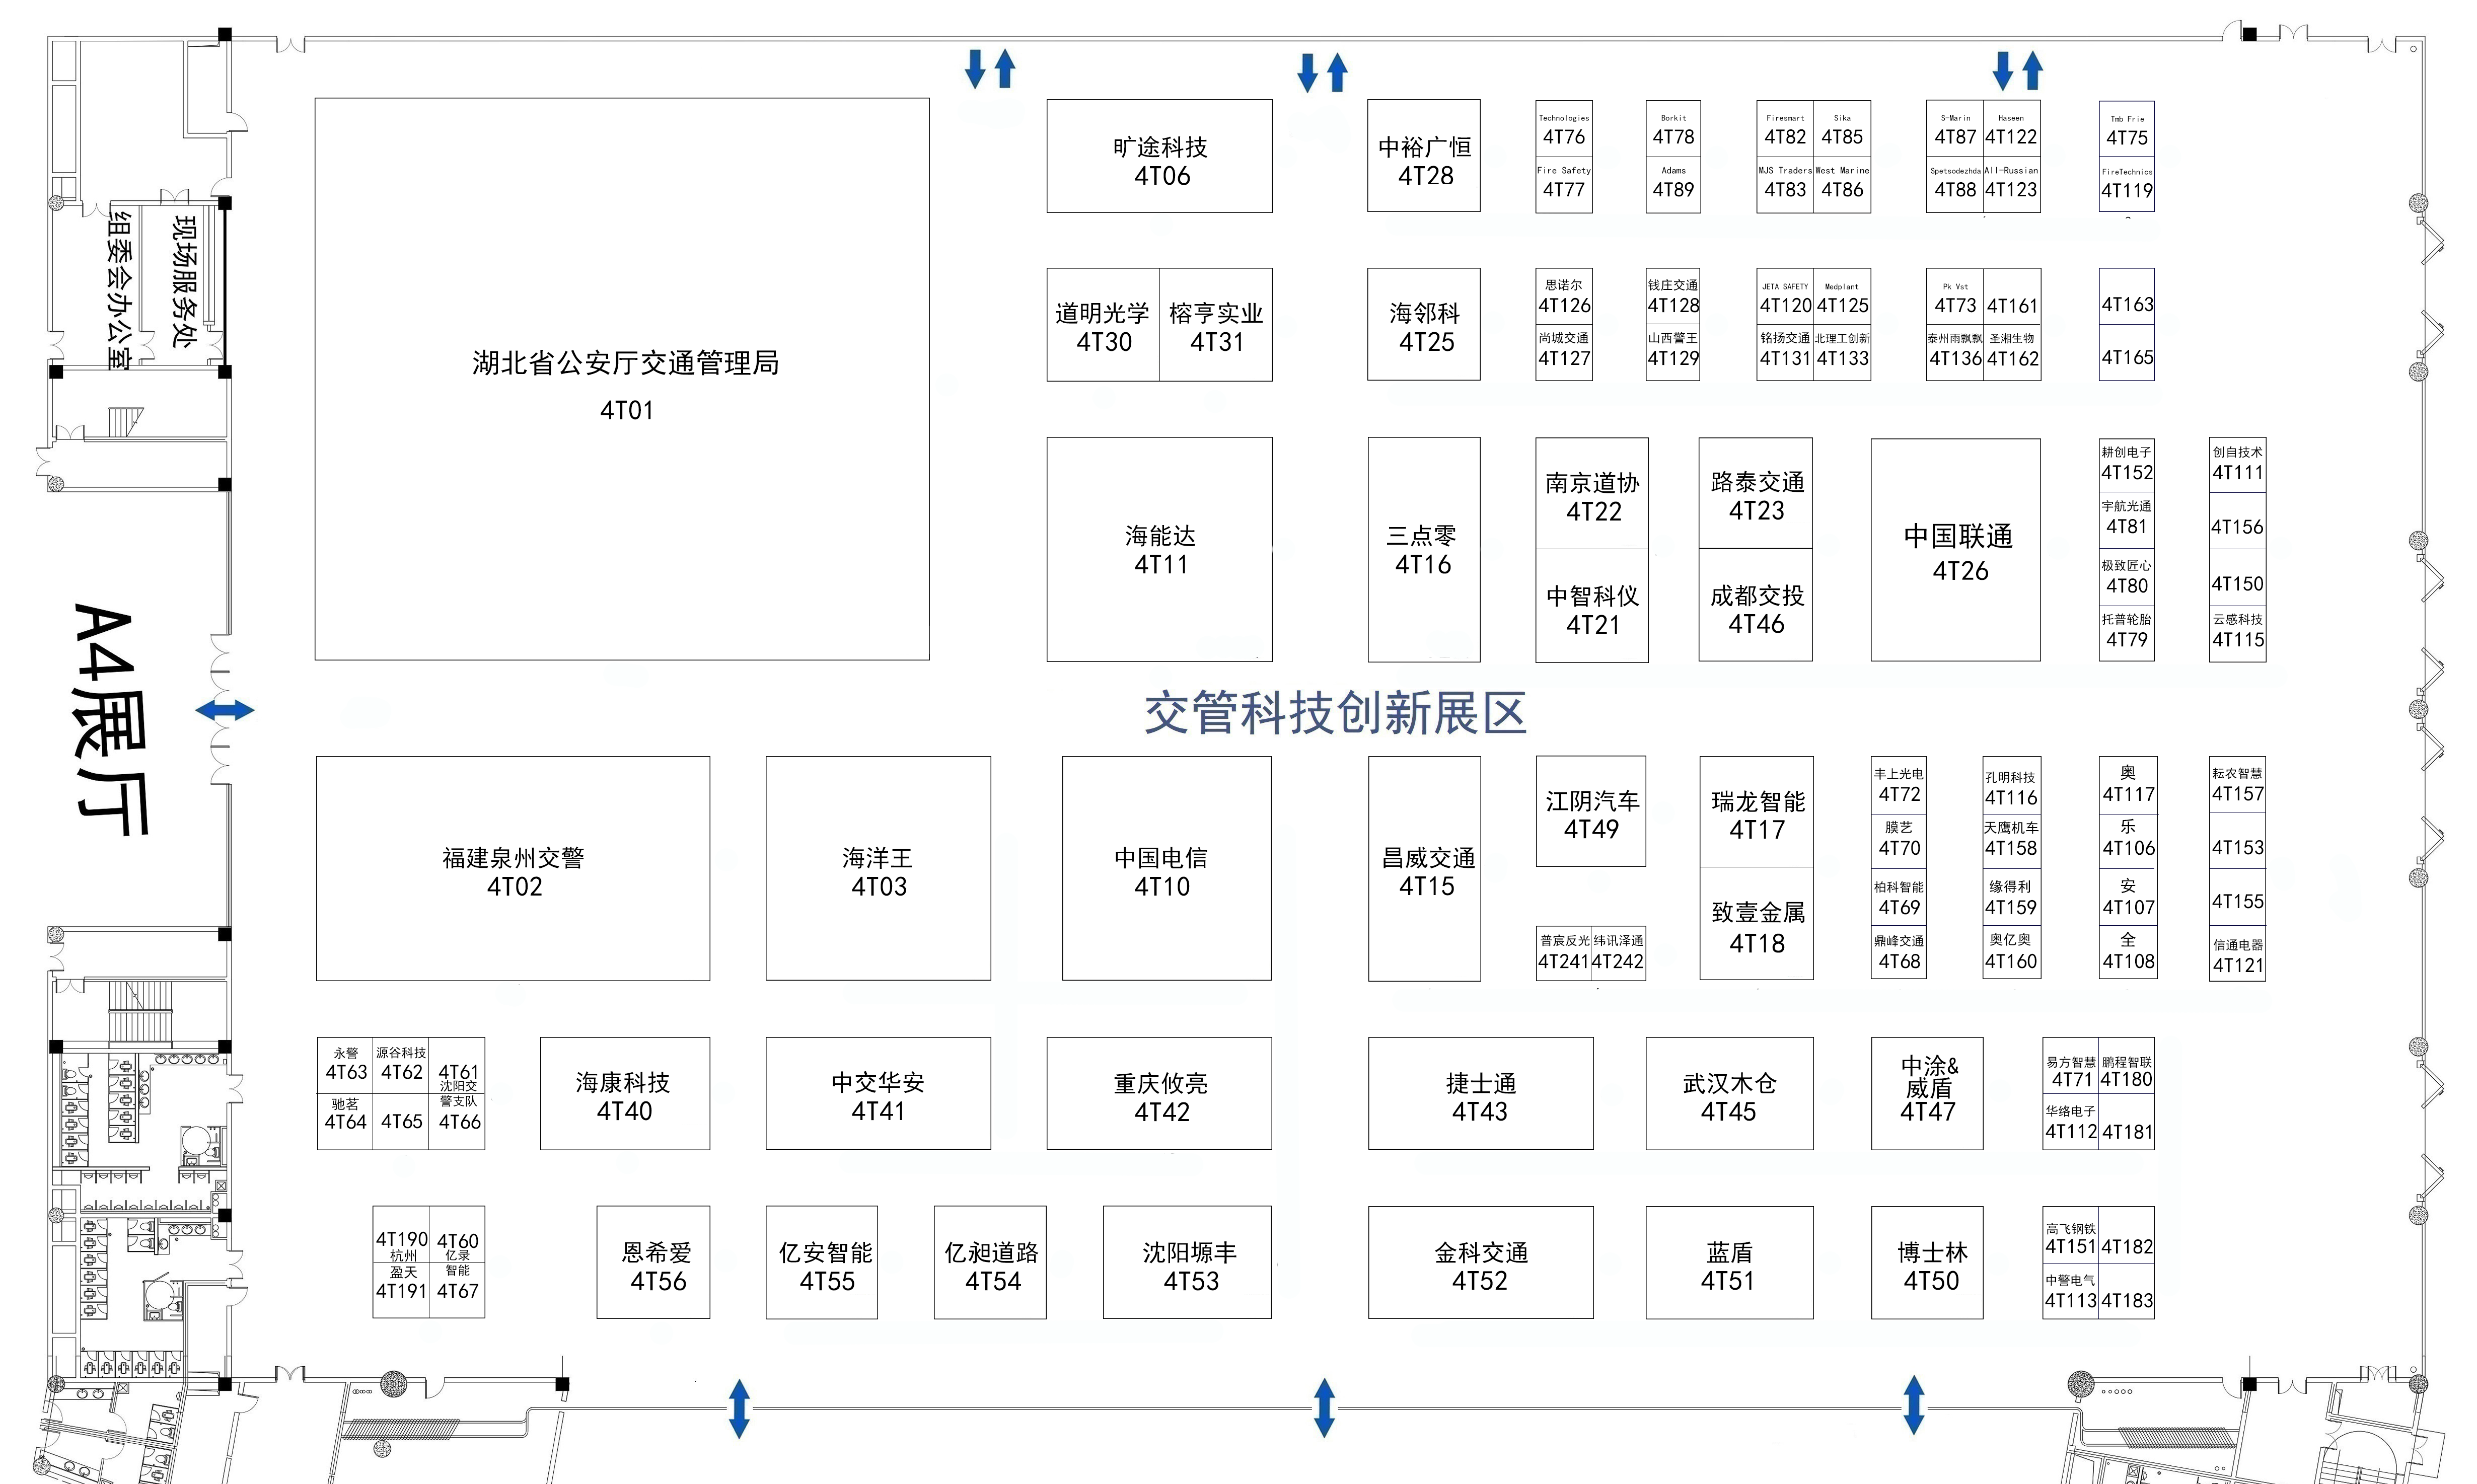Click booth 南京道协 4T22
The image size is (2477, 1484).
pos(1592,494)
